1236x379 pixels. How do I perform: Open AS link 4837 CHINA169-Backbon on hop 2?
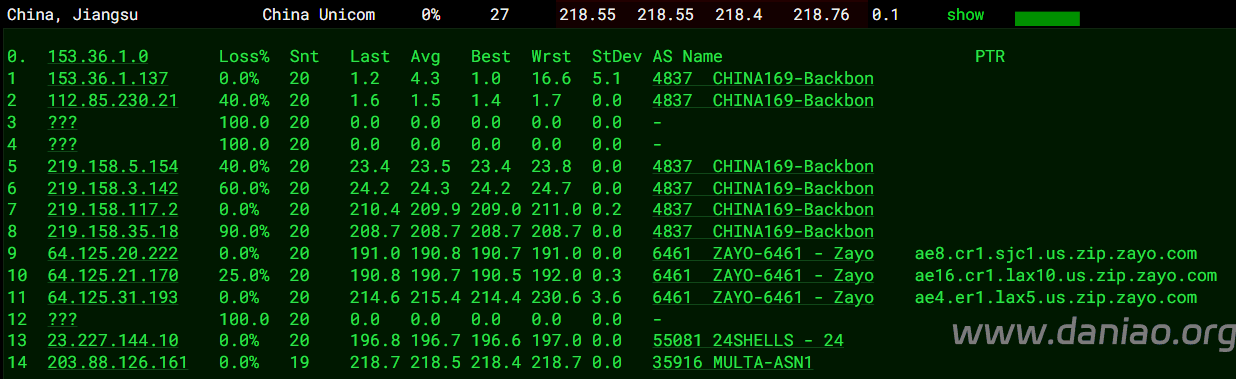click(763, 100)
